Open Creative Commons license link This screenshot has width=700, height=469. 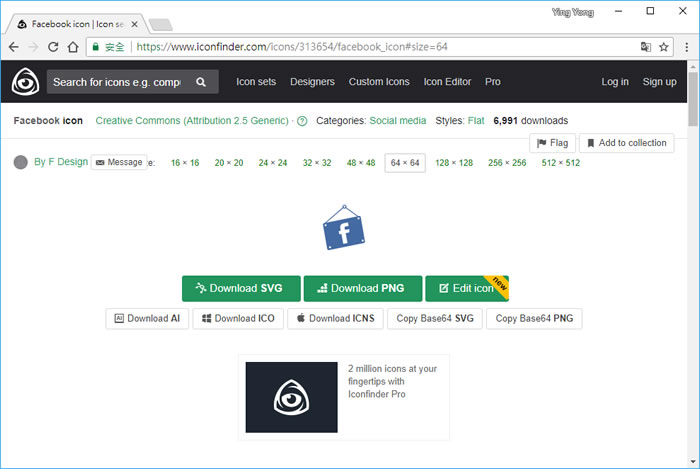pyautogui.click(x=192, y=120)
